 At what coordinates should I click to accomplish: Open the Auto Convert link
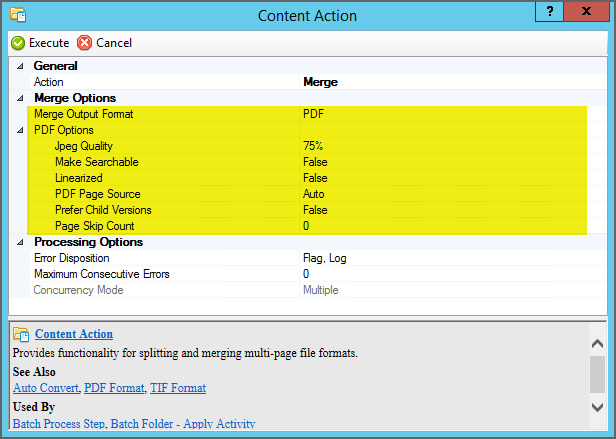[43, 388]
